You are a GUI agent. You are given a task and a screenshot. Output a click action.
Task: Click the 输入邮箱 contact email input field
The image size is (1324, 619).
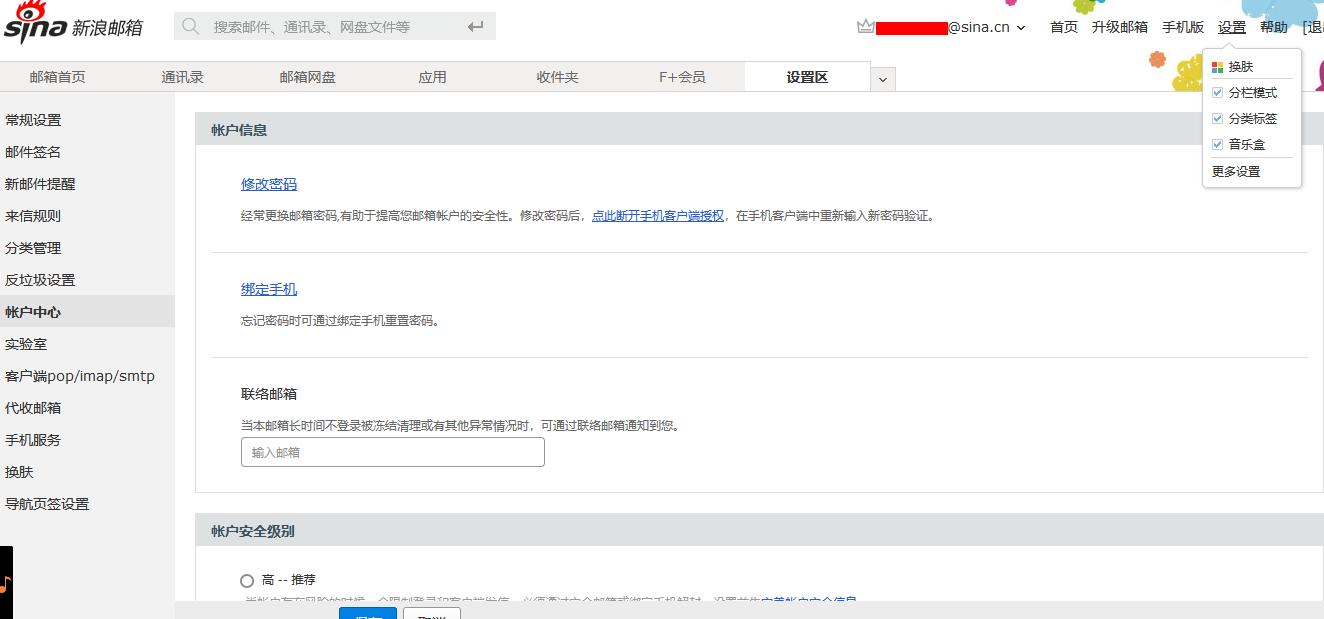pyautogui.click(x=392, y=452)
